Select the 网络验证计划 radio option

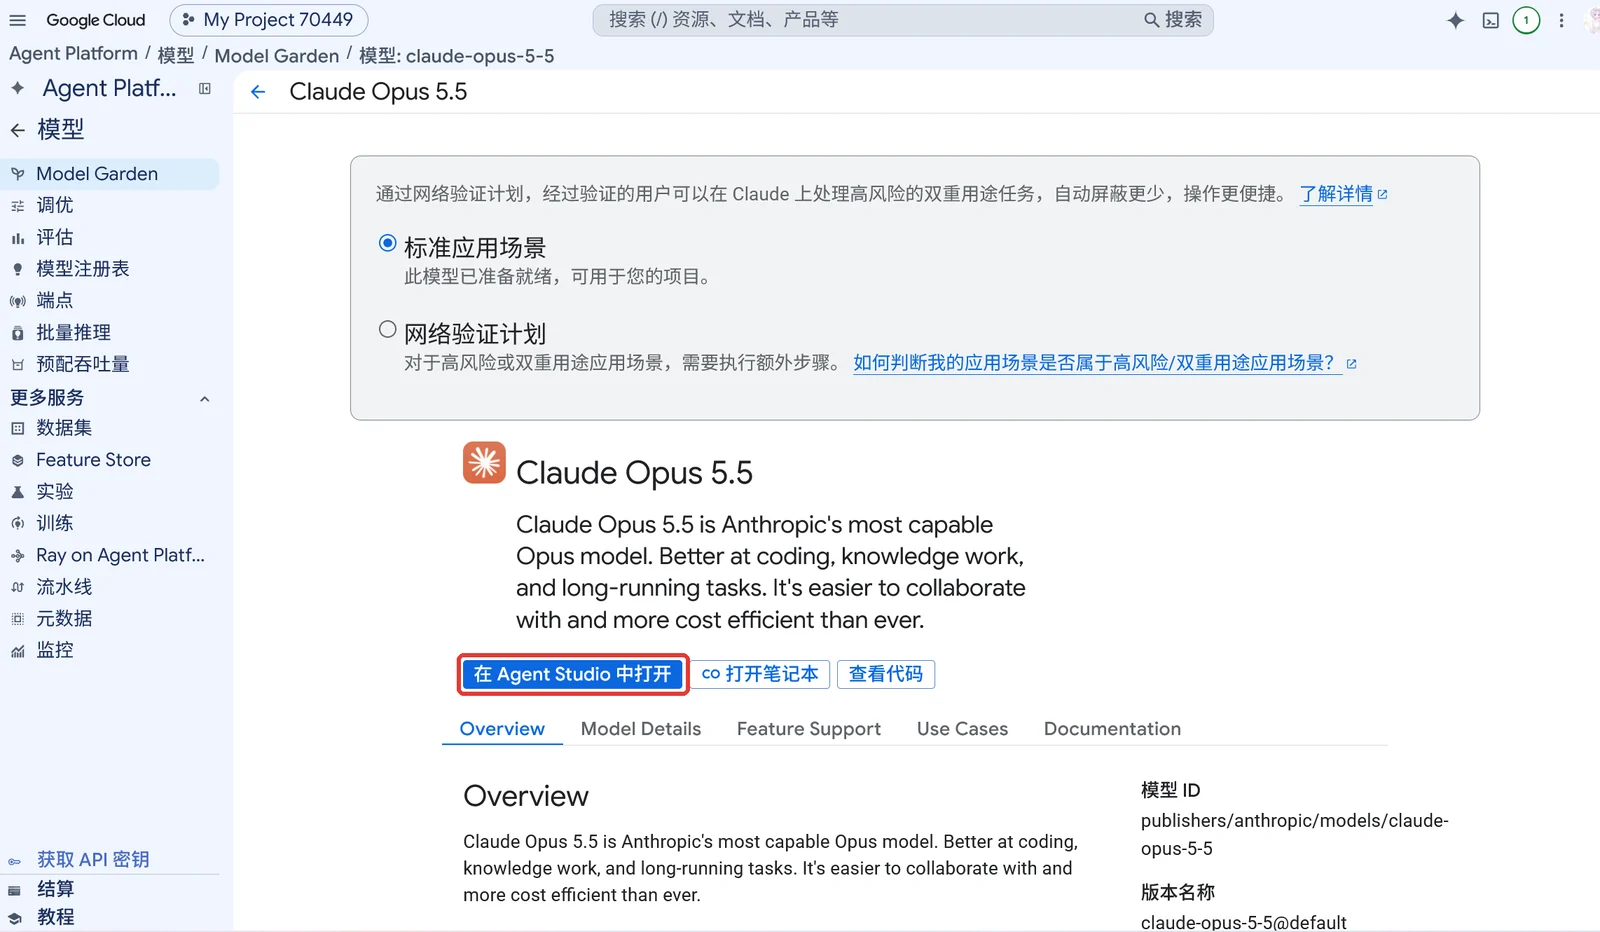pos(388,329)
